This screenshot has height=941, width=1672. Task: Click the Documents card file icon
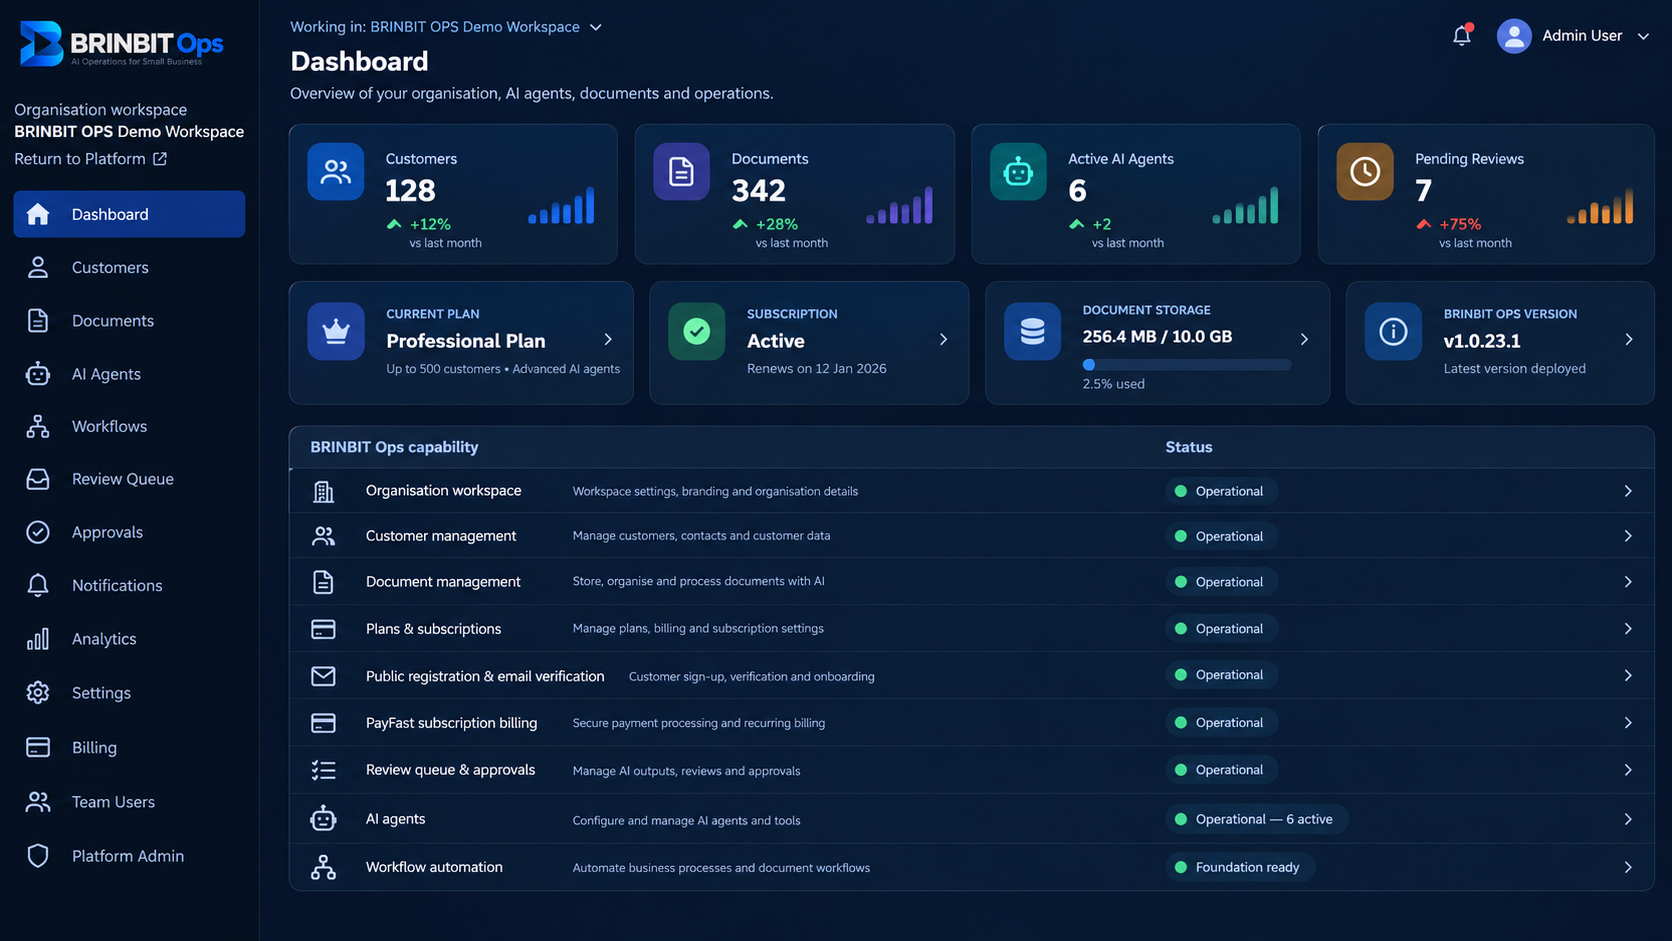point(681,172)
